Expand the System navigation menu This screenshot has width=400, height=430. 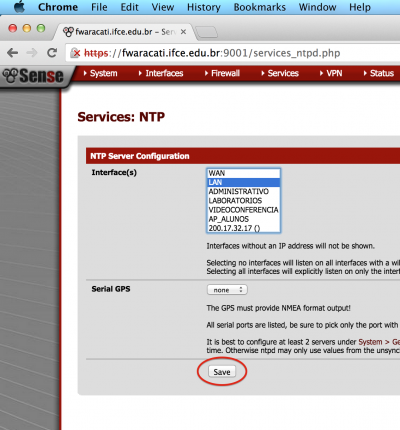click(x=100, y=73)
